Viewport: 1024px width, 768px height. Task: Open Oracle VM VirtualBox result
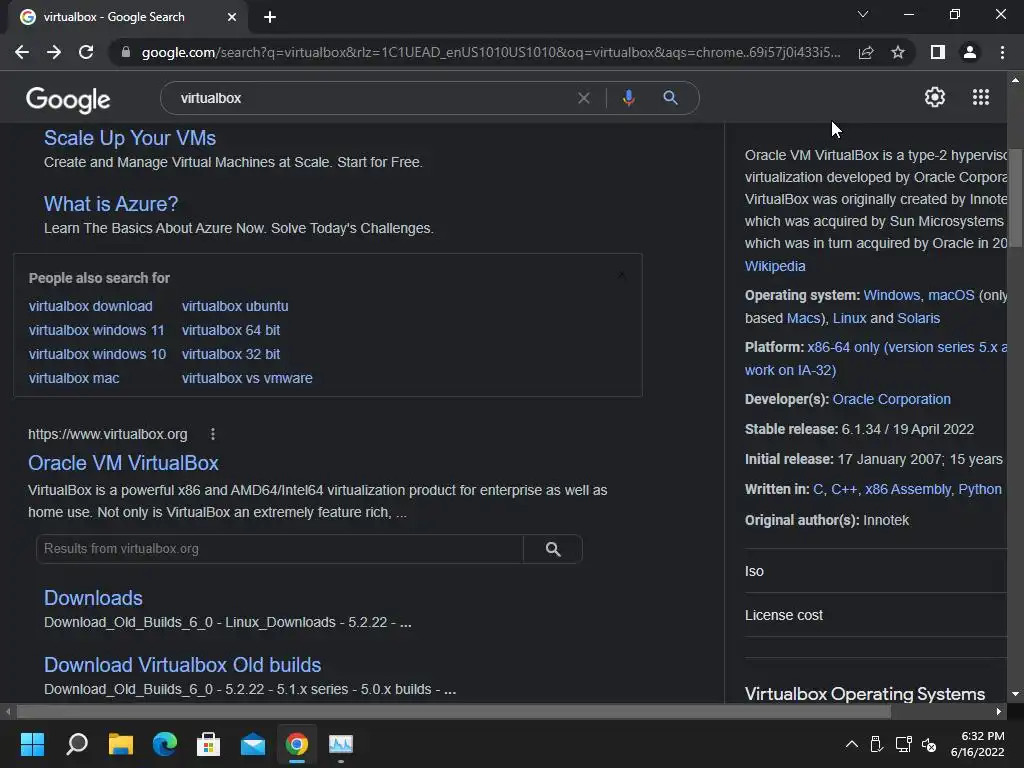point(123,463)
